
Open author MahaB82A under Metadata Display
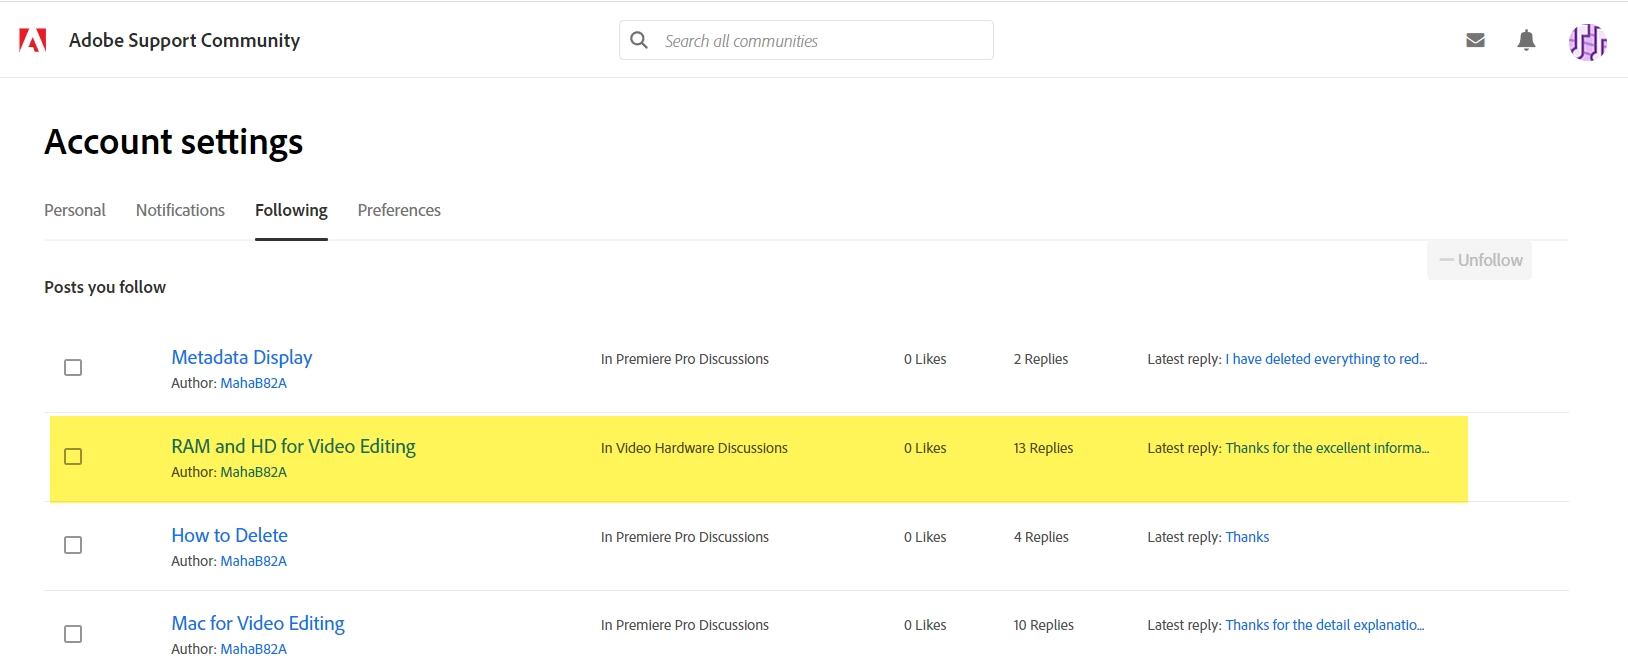point(253,383)
